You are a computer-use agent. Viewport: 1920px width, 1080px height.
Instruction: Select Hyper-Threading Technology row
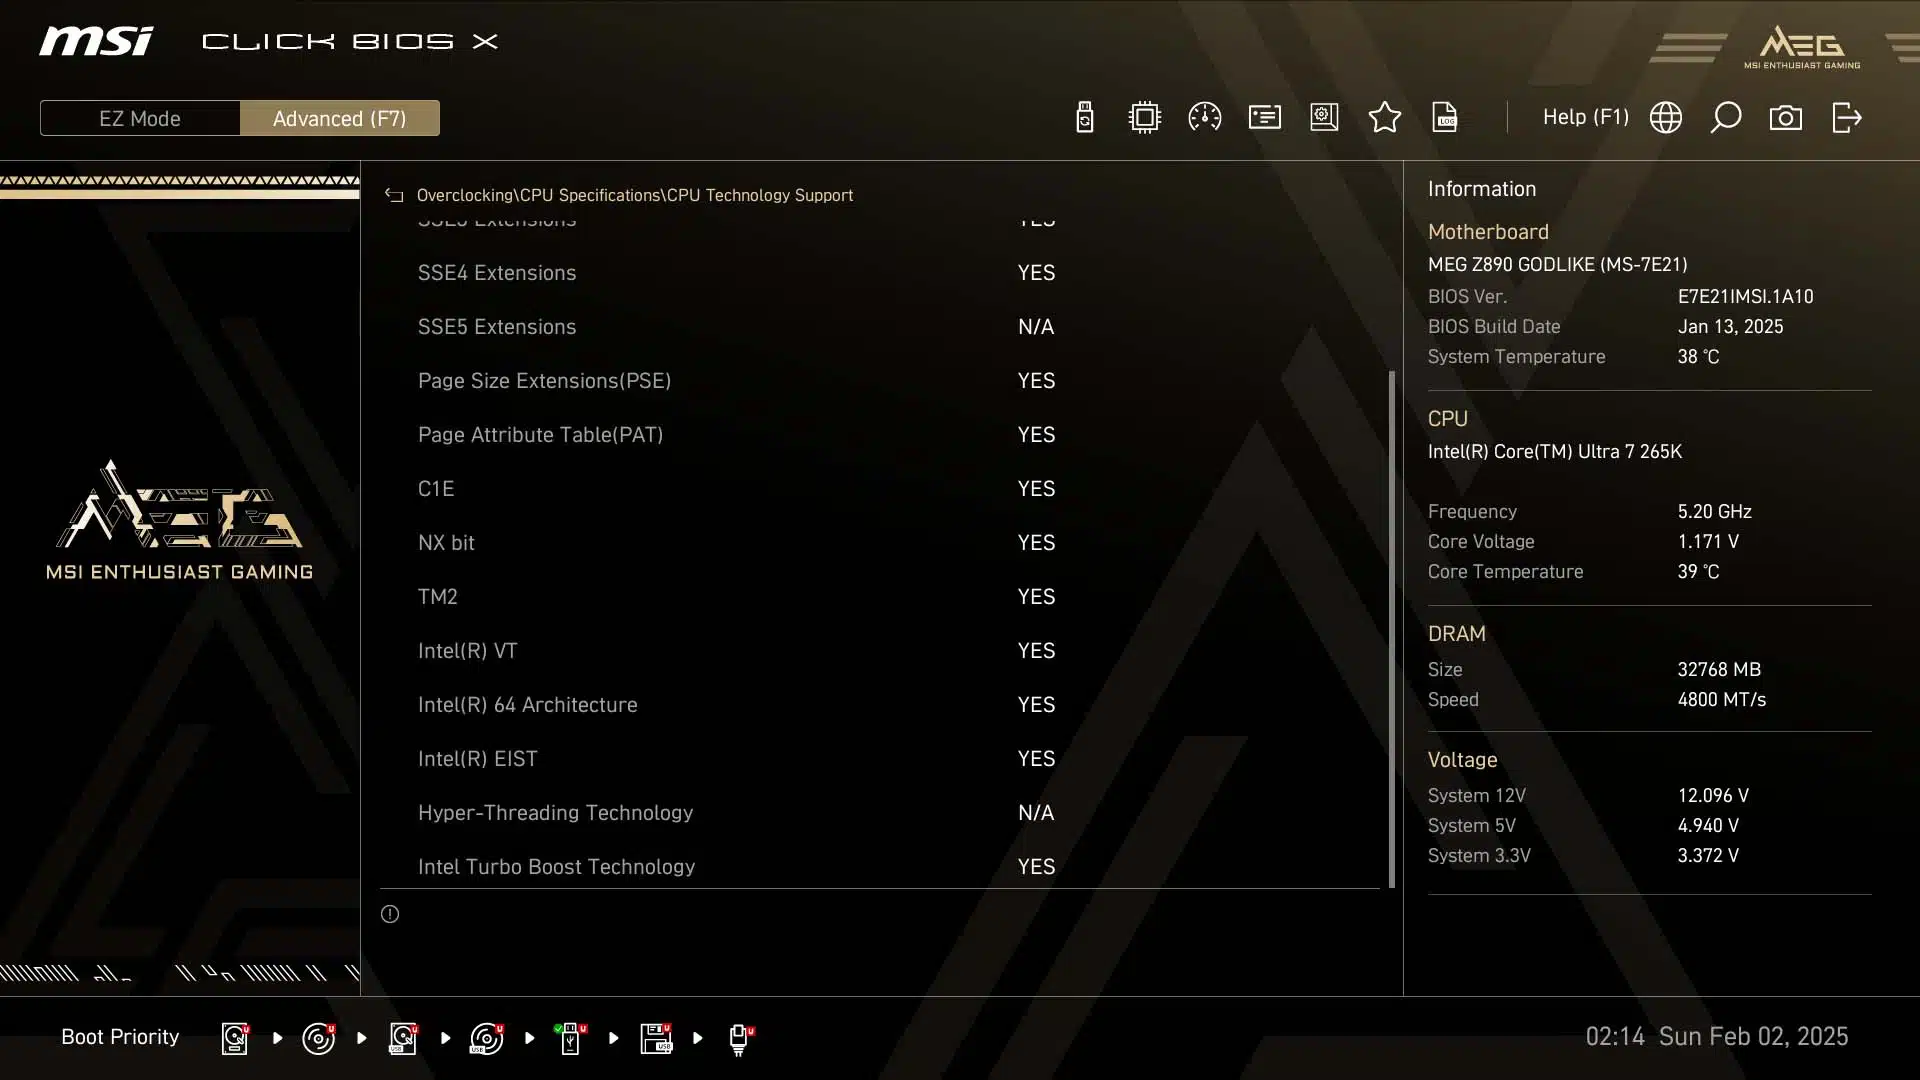tap(880, 813)
